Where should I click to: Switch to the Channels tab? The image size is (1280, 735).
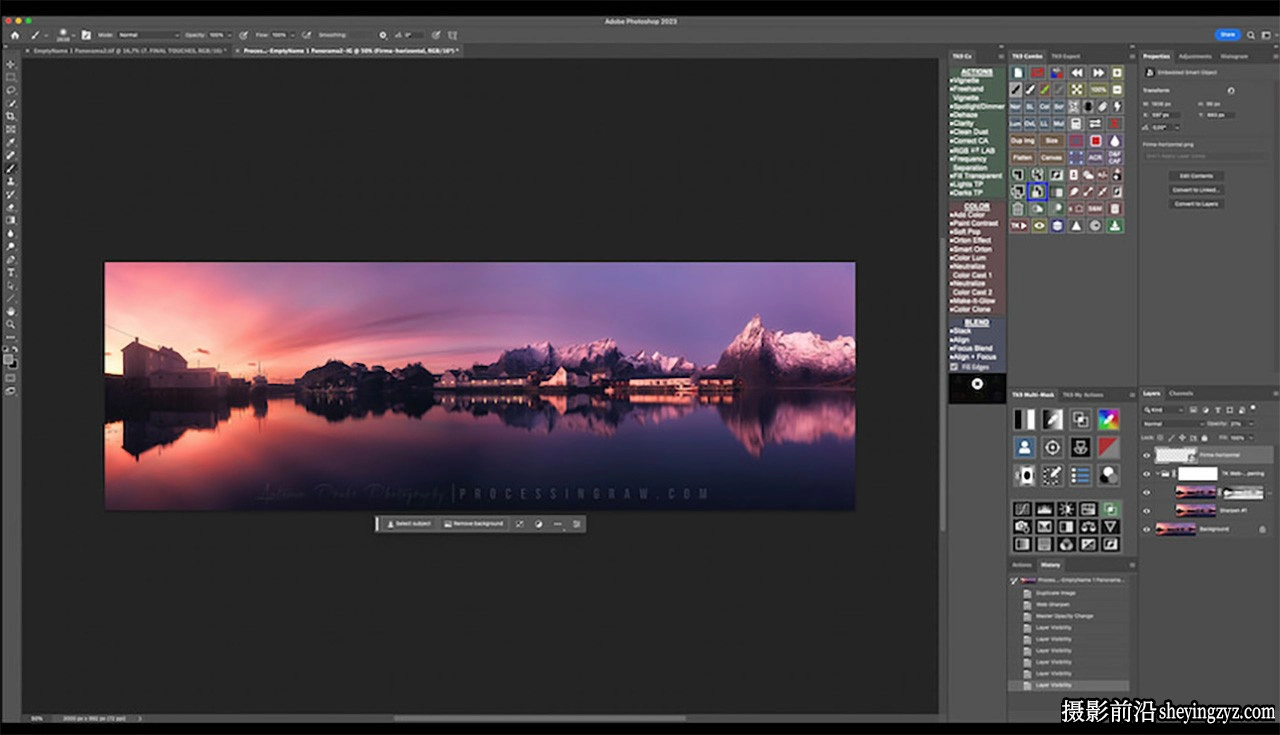[1181, 394]
